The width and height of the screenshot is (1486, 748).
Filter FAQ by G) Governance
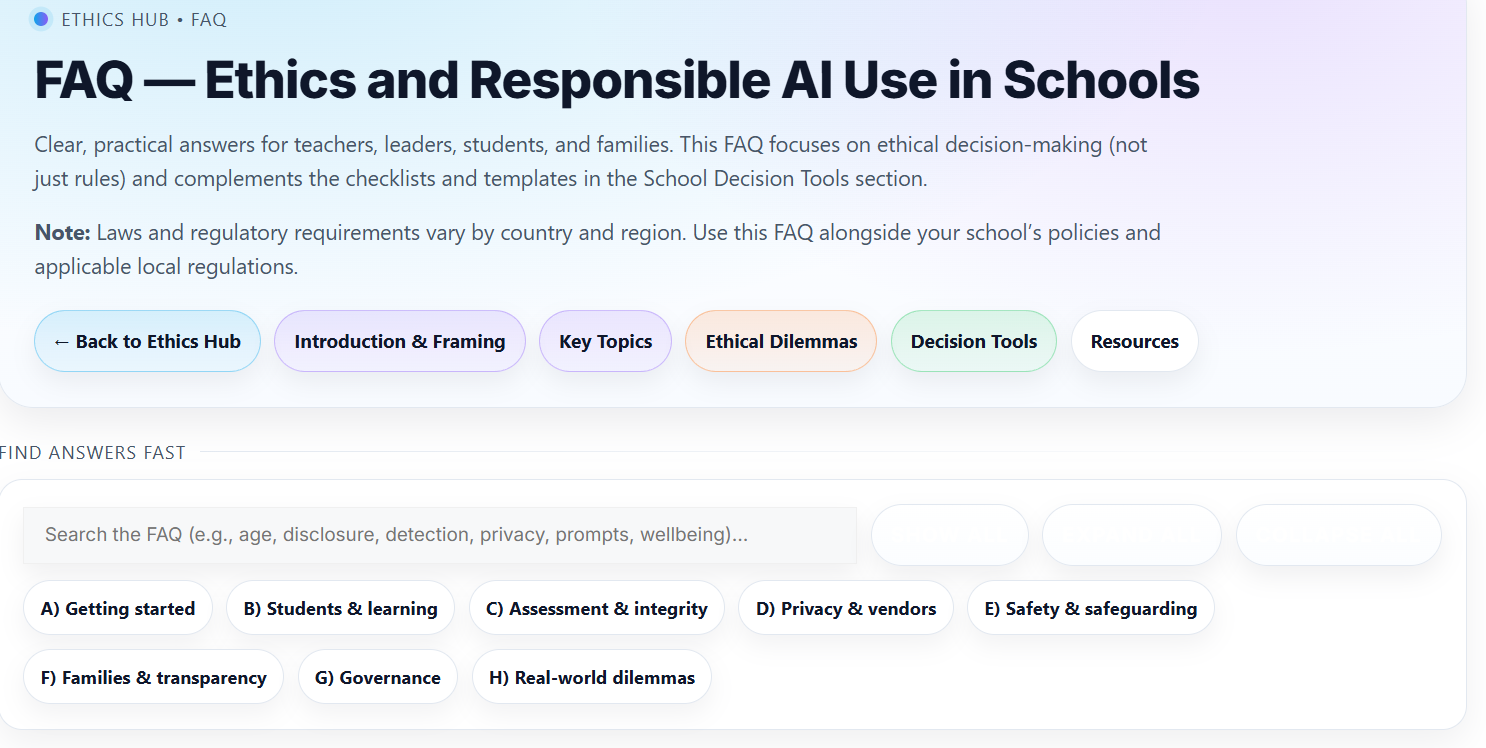point(377,677)
